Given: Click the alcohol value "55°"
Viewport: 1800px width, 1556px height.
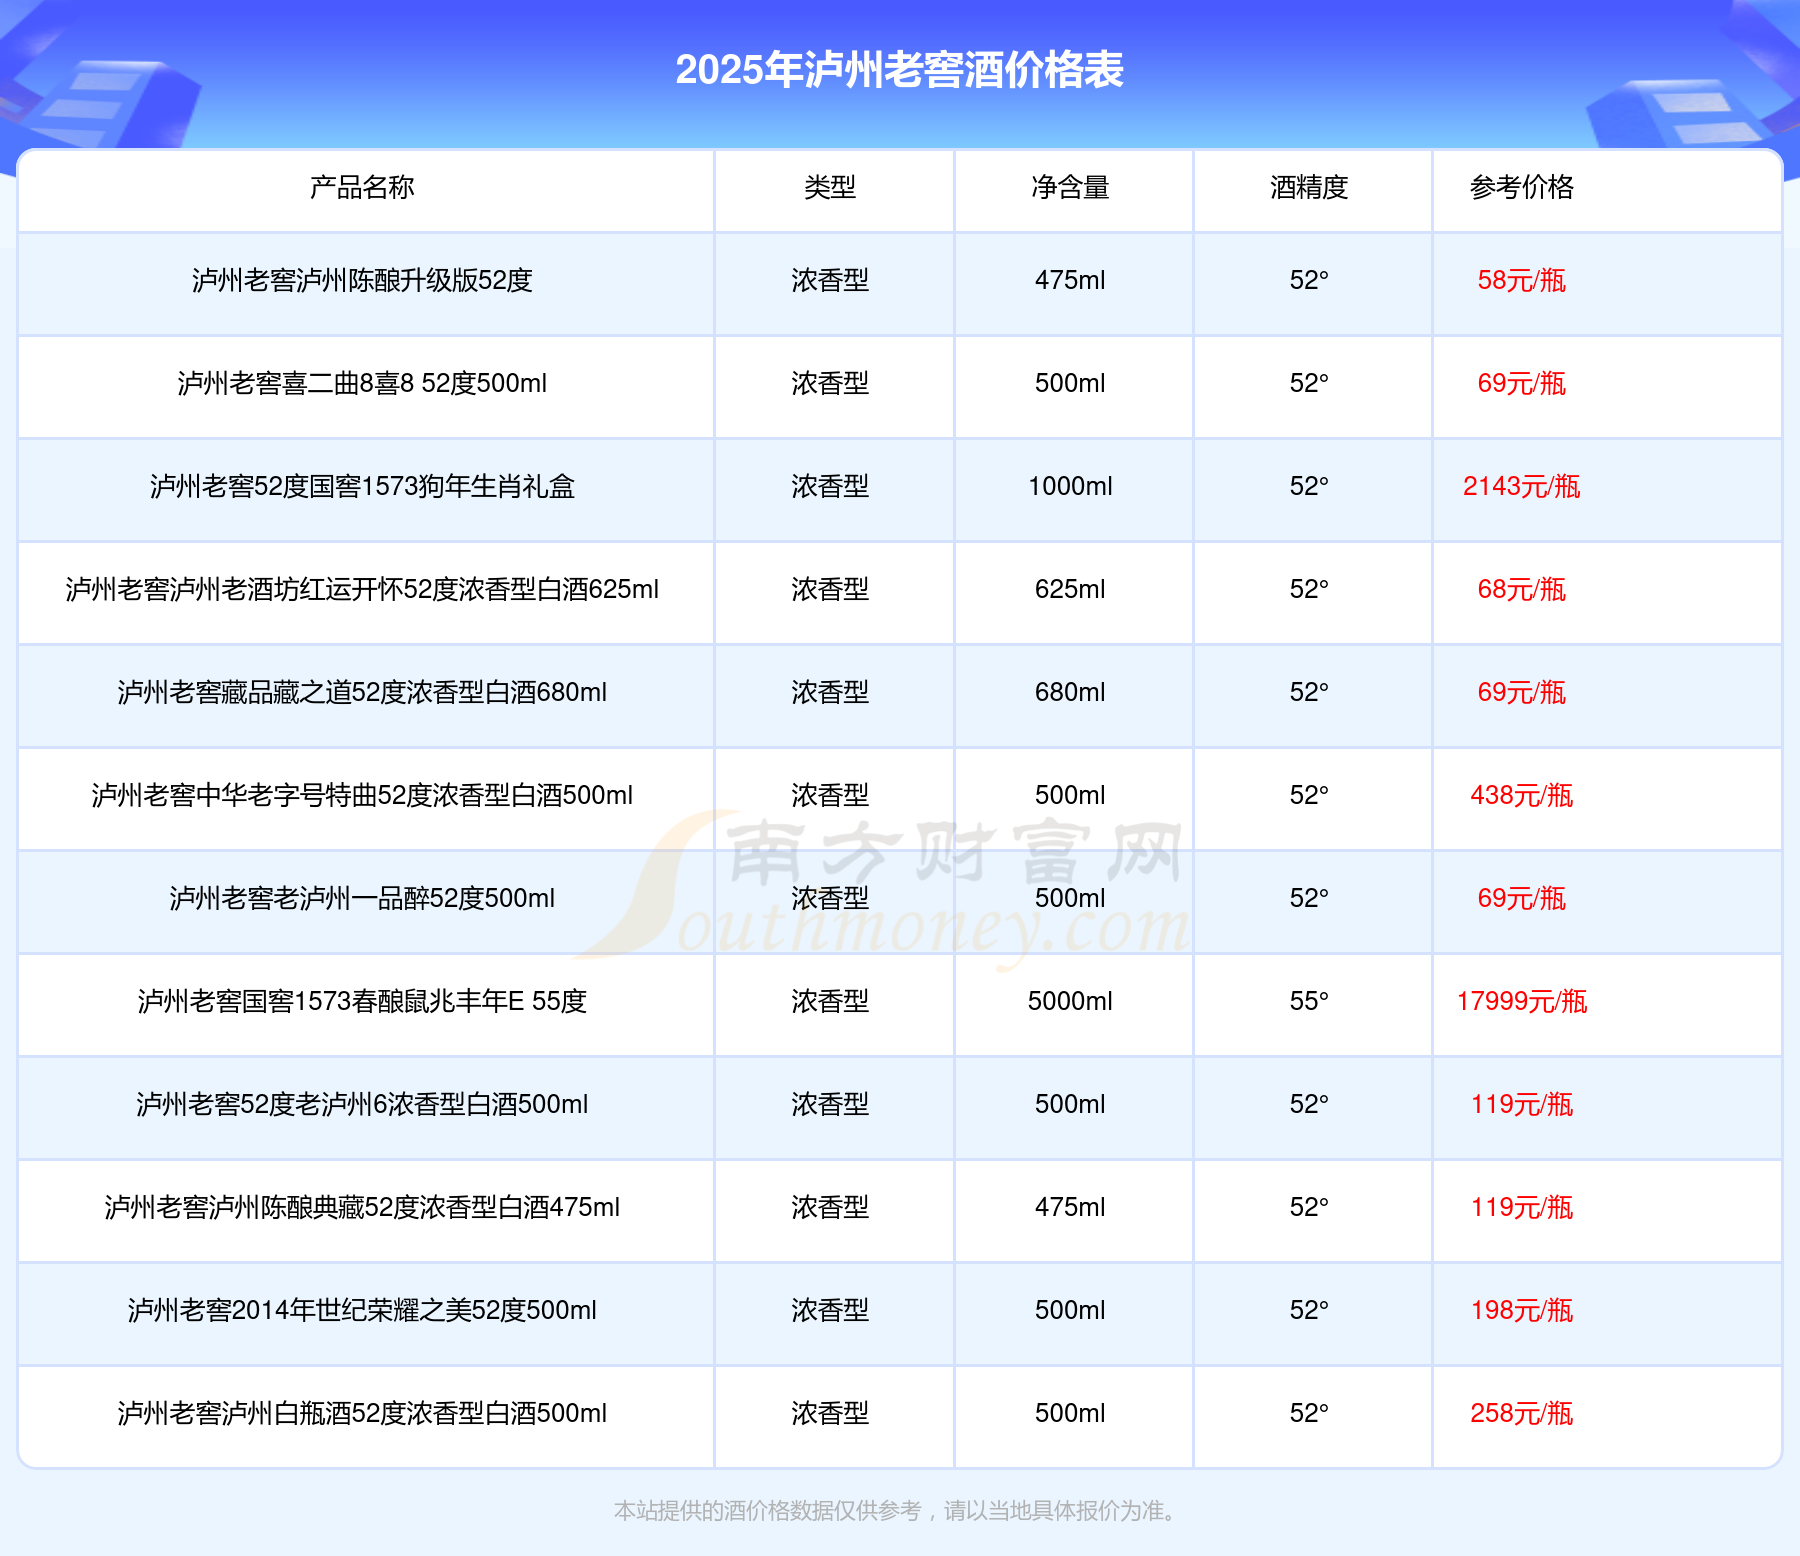Looking at the screenshot, I should tap(1309, 1002).
